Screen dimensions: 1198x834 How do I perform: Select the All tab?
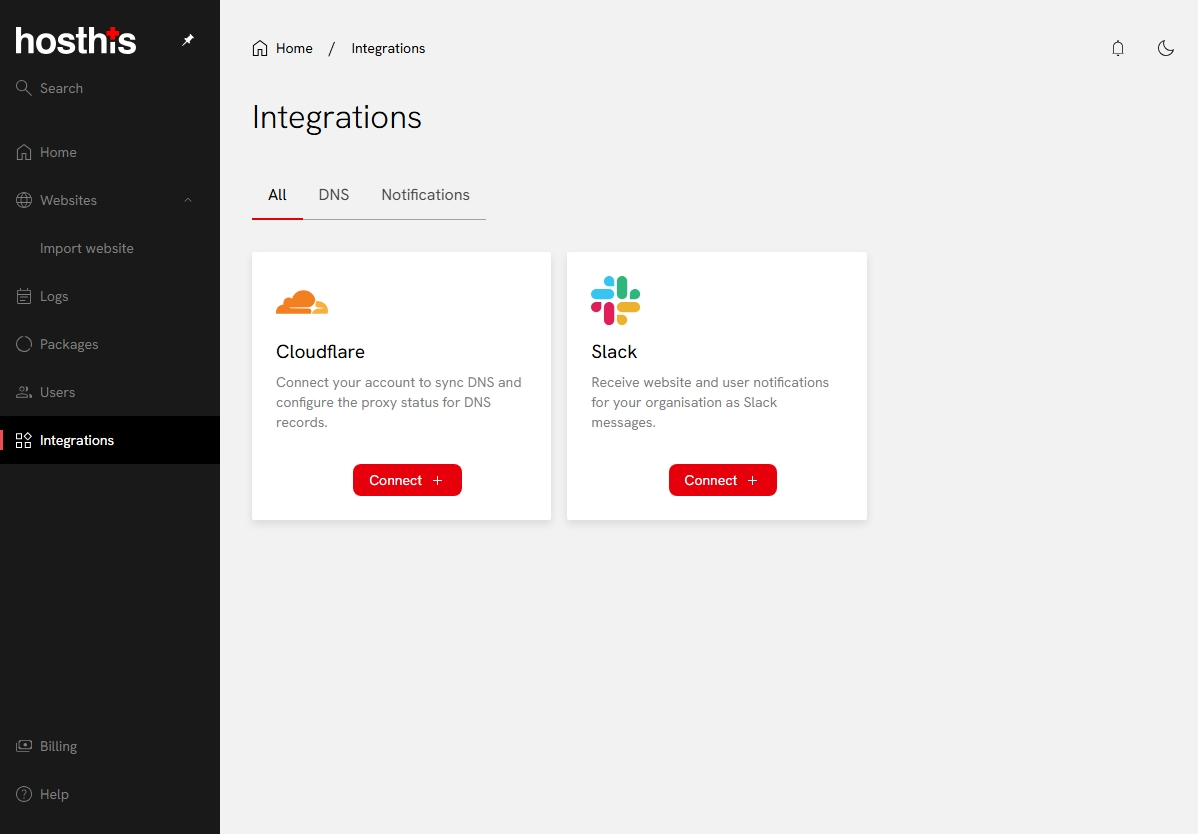(277, 195)
